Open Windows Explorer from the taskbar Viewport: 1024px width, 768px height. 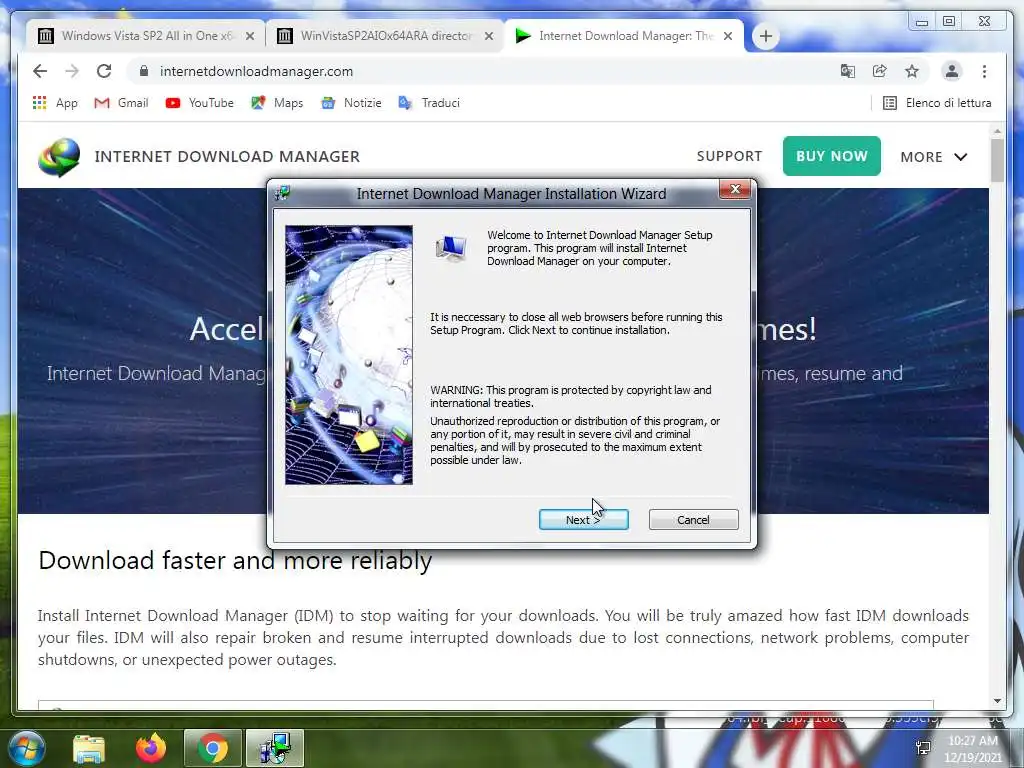(89, 748)
